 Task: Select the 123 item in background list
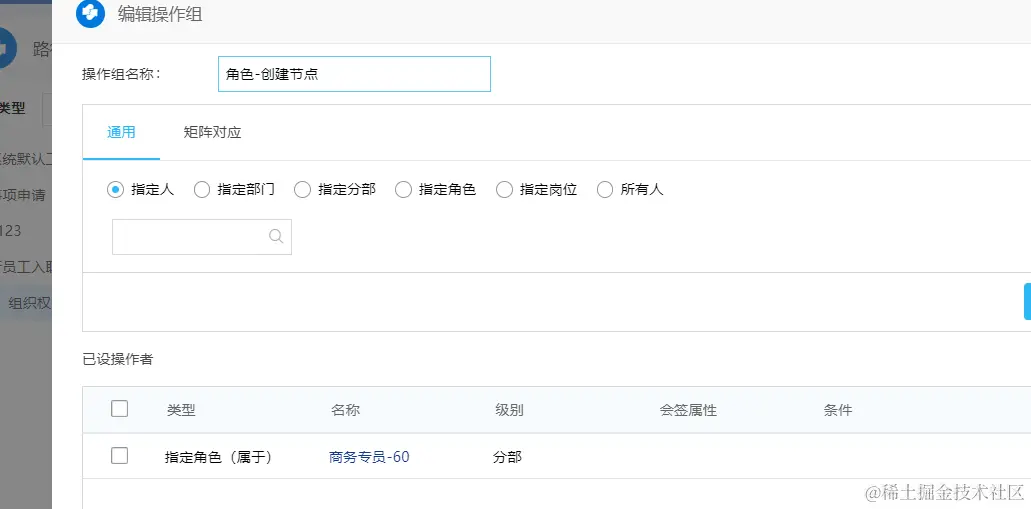[x=11, y=231]
